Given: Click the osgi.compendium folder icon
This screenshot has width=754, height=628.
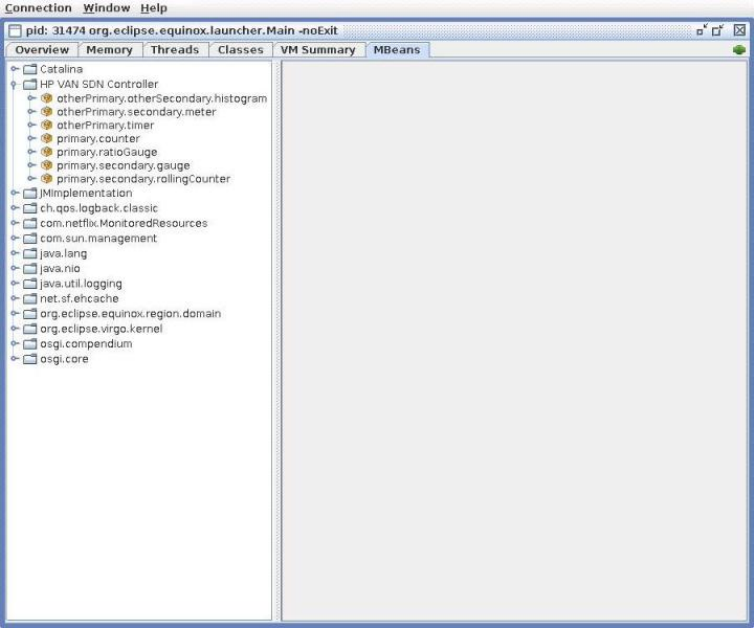Looking at the screenshot, I should 30,344.
